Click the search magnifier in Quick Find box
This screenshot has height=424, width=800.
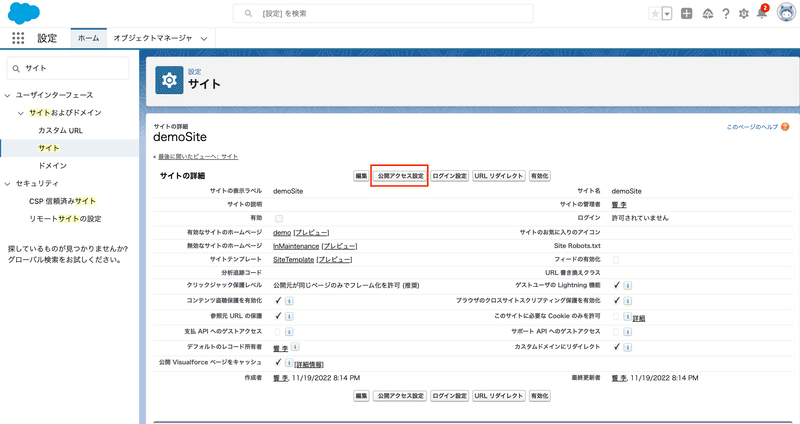(x=16, y=68)
